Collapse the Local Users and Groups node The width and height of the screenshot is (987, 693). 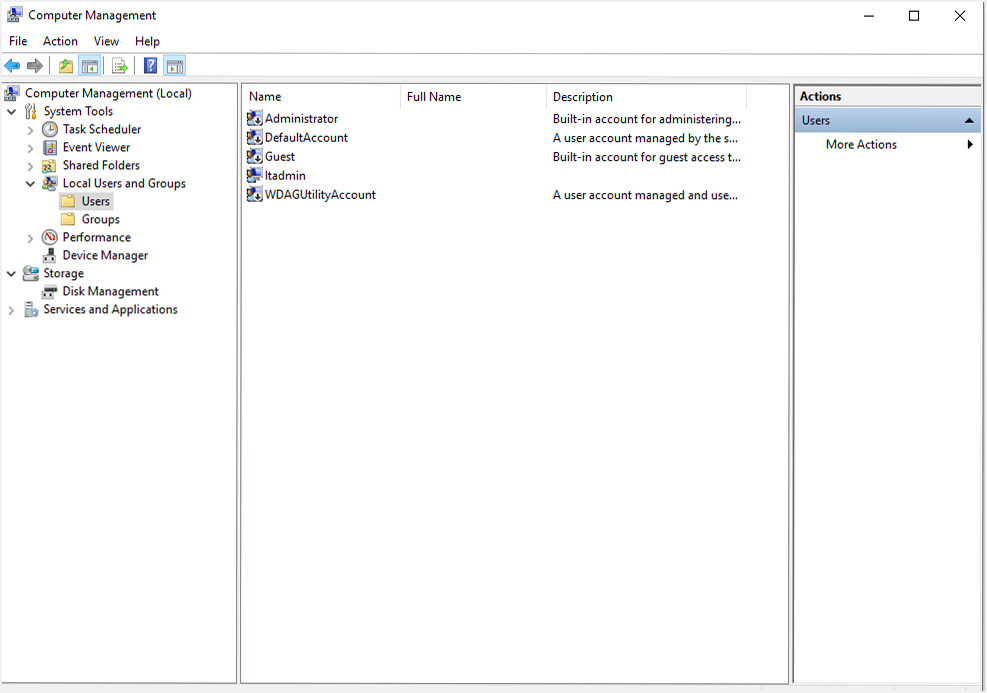[30, 183]
